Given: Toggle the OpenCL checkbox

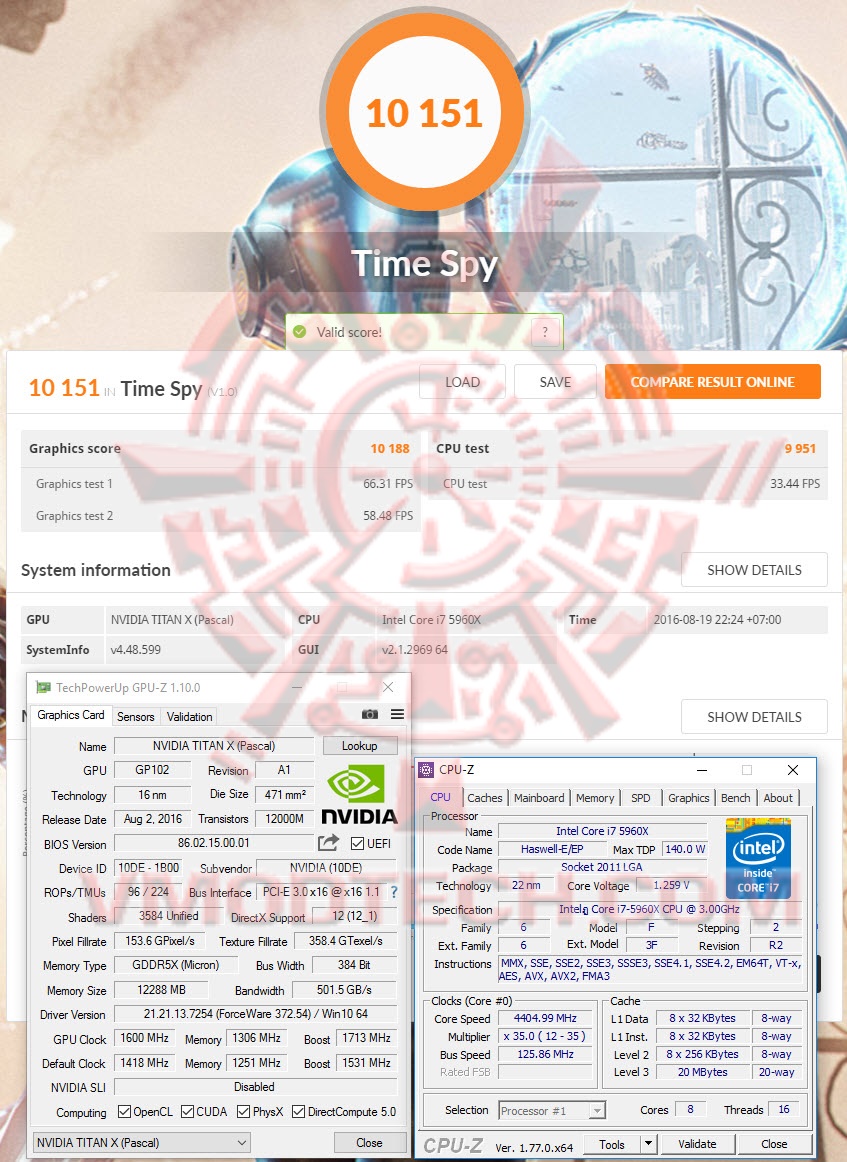Looking at the screenshot, I should pos(124,1112).
